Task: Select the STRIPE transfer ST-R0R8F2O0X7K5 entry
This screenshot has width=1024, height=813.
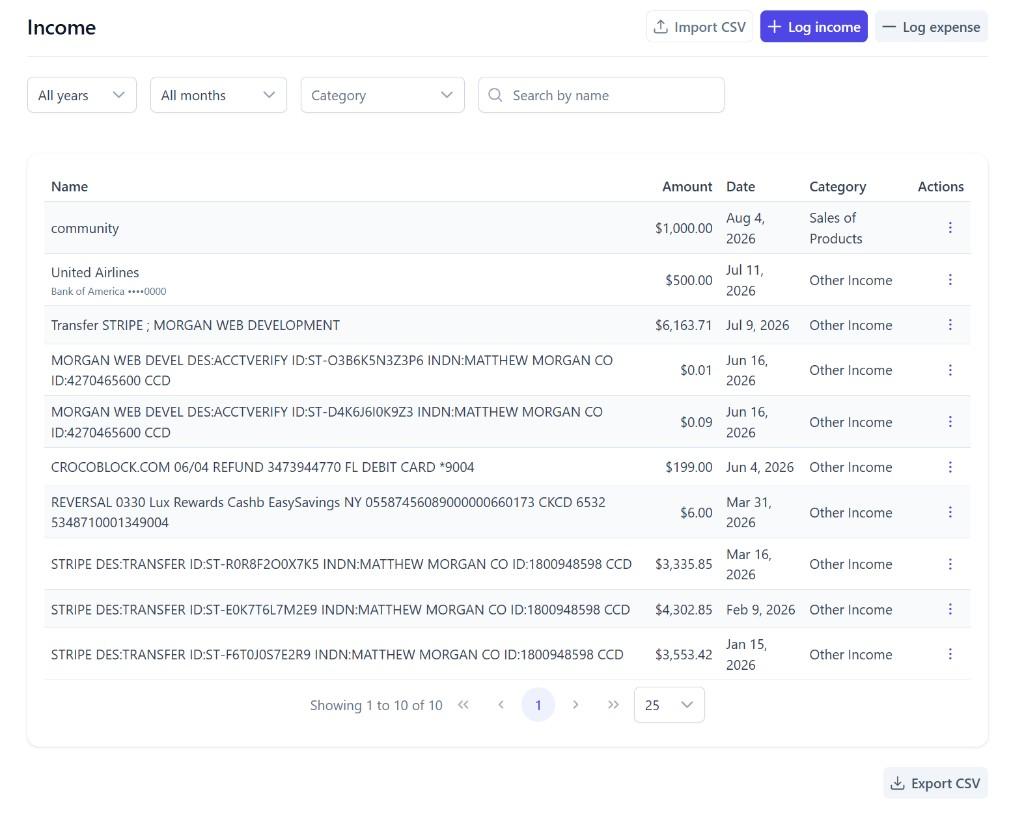Action: (x=341, y=564)
